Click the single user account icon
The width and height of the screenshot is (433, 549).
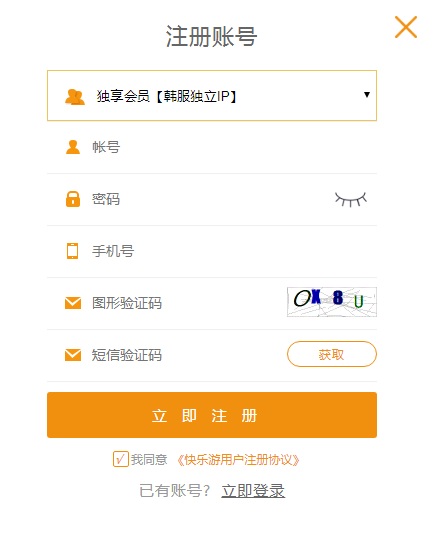coord(73,147)
